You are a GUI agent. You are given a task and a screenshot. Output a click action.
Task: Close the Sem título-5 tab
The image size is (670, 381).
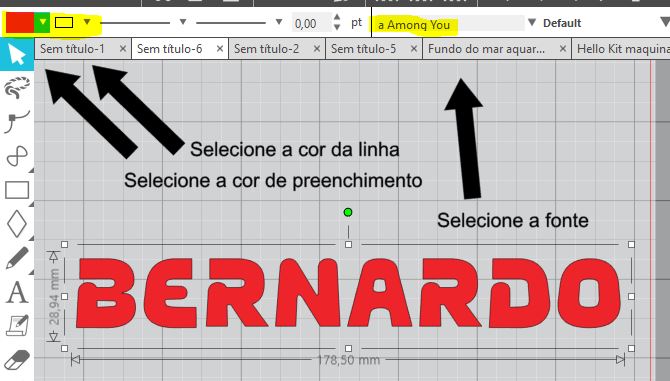tap(414, 49)
